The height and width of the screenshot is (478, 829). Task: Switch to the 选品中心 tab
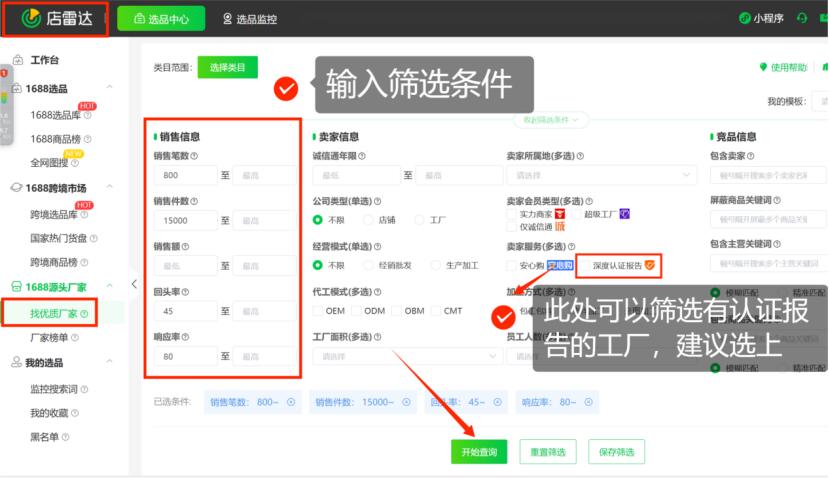161,19
